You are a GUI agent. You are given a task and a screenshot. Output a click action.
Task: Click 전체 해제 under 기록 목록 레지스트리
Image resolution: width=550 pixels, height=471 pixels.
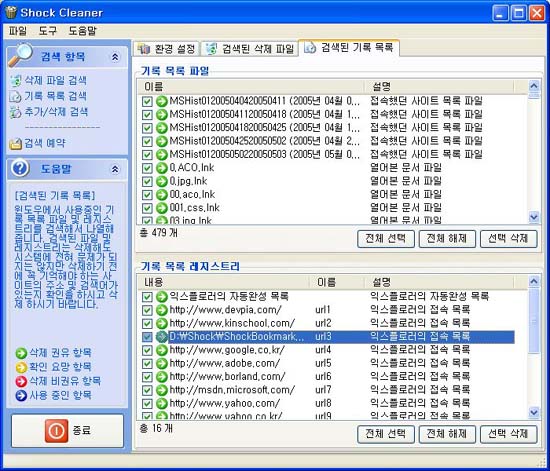point(447,434)
